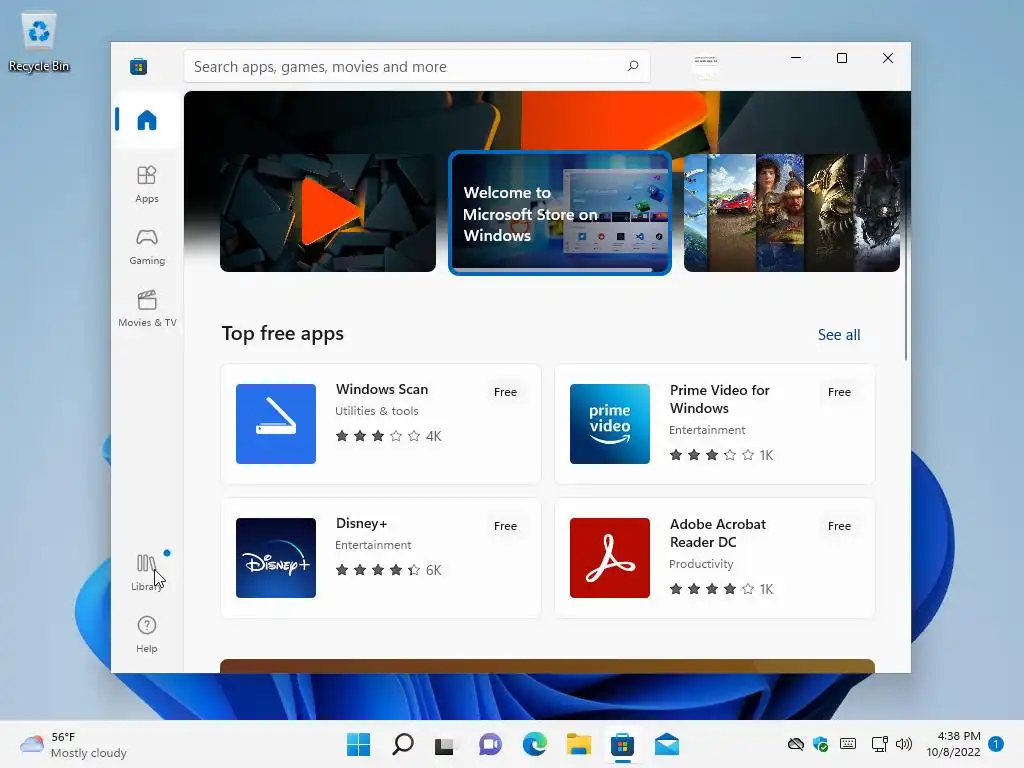This screenshot has height=768, width=1024.
Task: Click Free button for Windows Scan
Action: click(505, 392)
